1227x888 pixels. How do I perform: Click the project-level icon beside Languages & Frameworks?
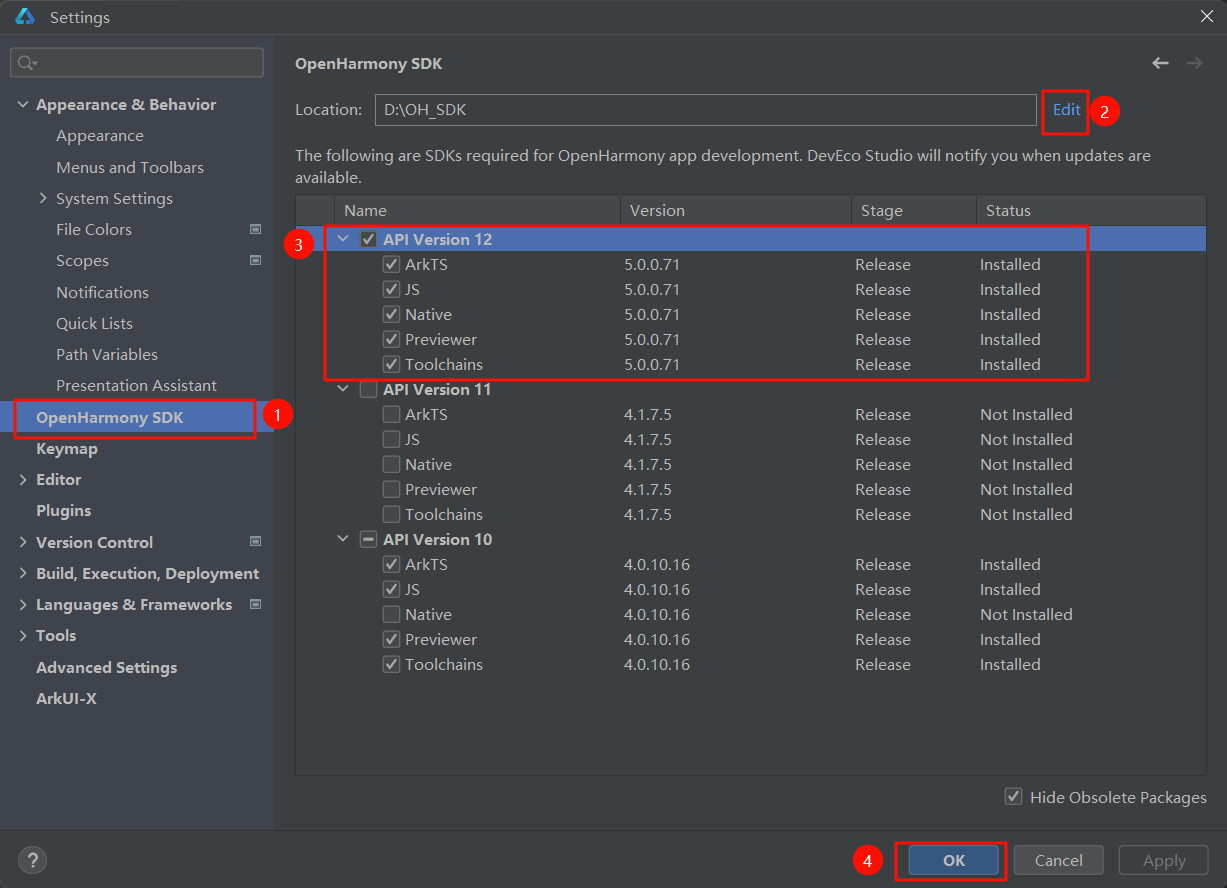pos(255,604)
